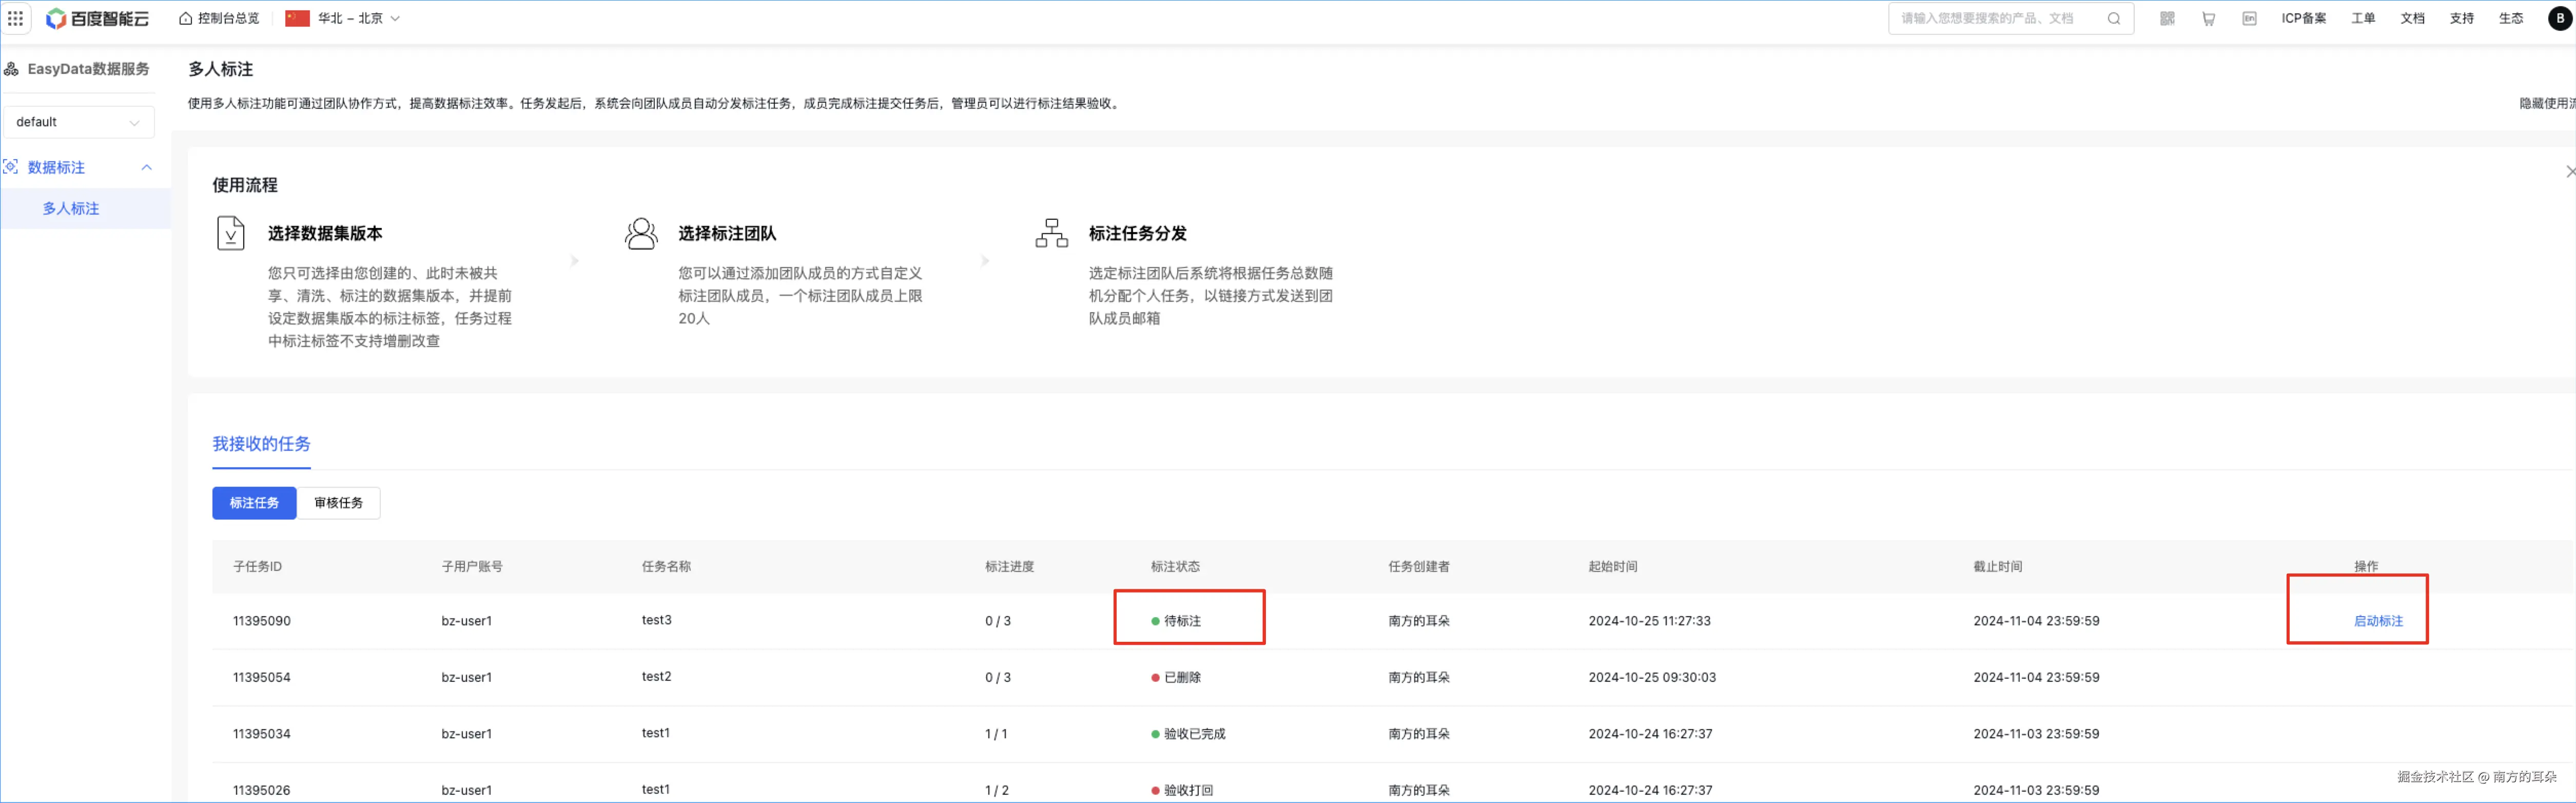Open the 生态 menu
Image resolution: width=2576 pixels, height=803 pixels.
pyautogui.click(x=2510, y=18)
